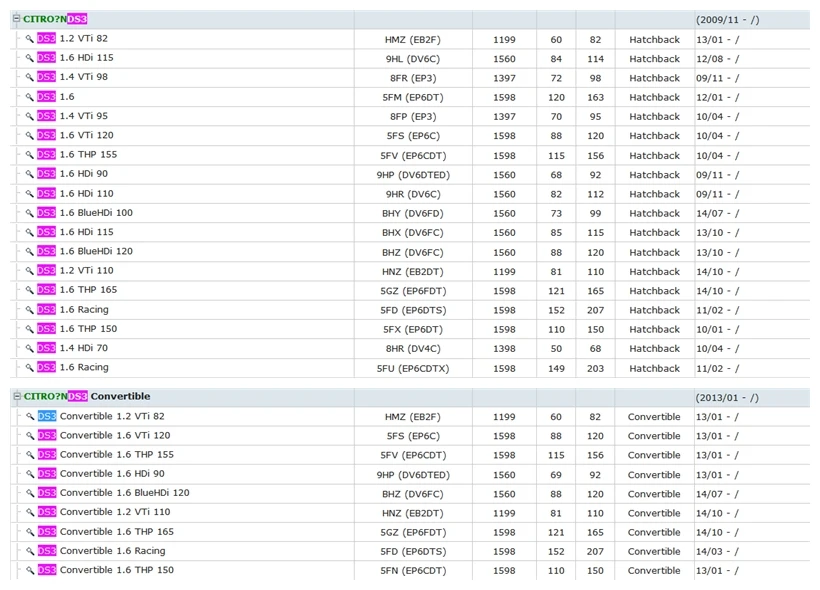Click magnifier beside DS3 Convertible 1.6 BlueHDi 120
Viewport: 820px width, 590px height.
(30, 493)
